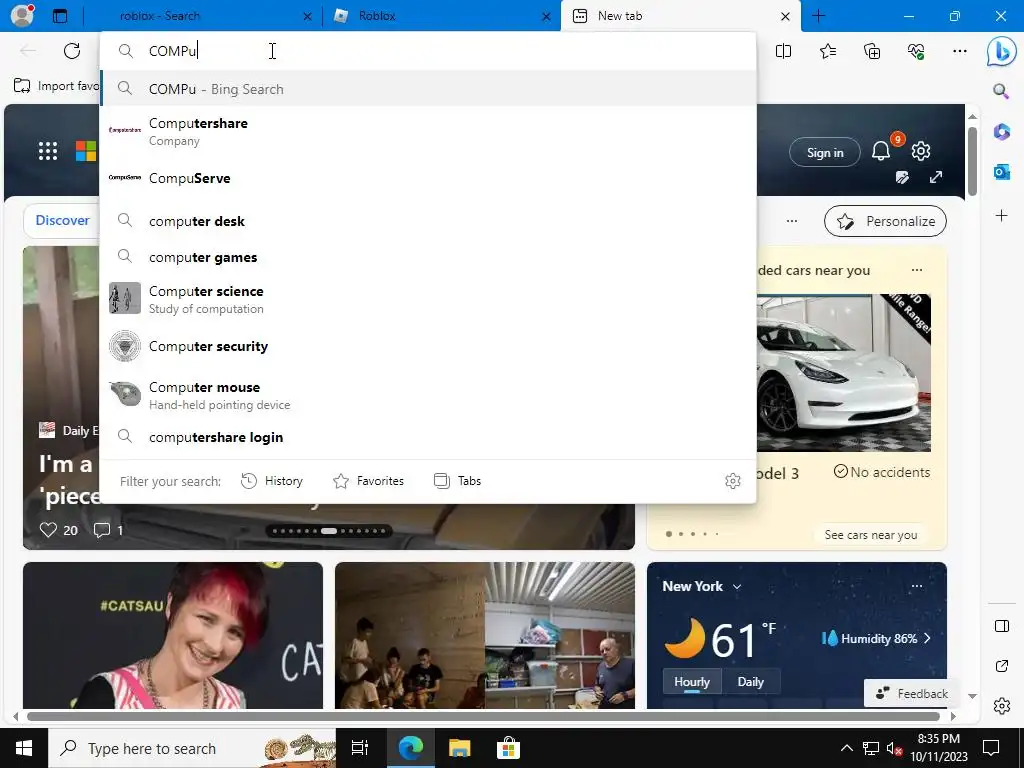Click the app launcher grid icon
Screen dimensions: 1024x768
click(48, 152)
